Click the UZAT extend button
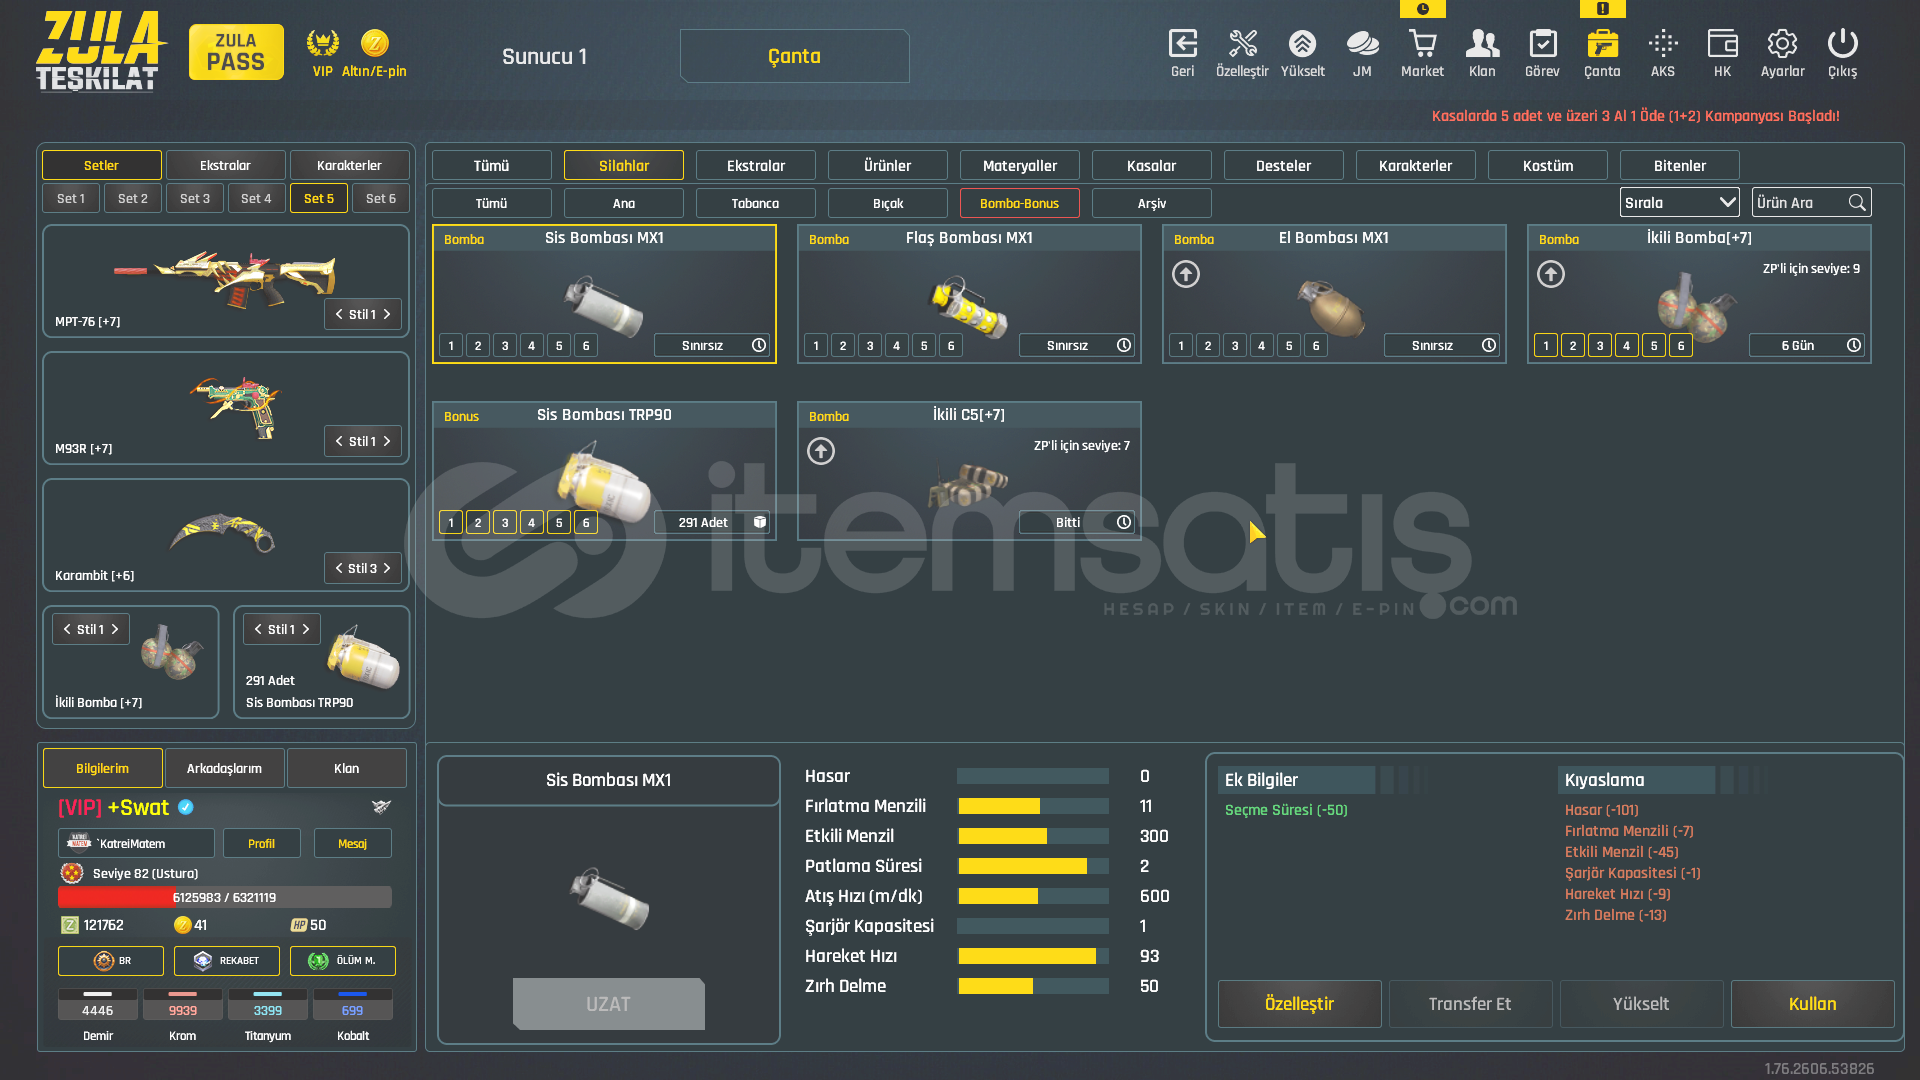The height and width of the screenshot is (1080, 1920). point(608,1004)
